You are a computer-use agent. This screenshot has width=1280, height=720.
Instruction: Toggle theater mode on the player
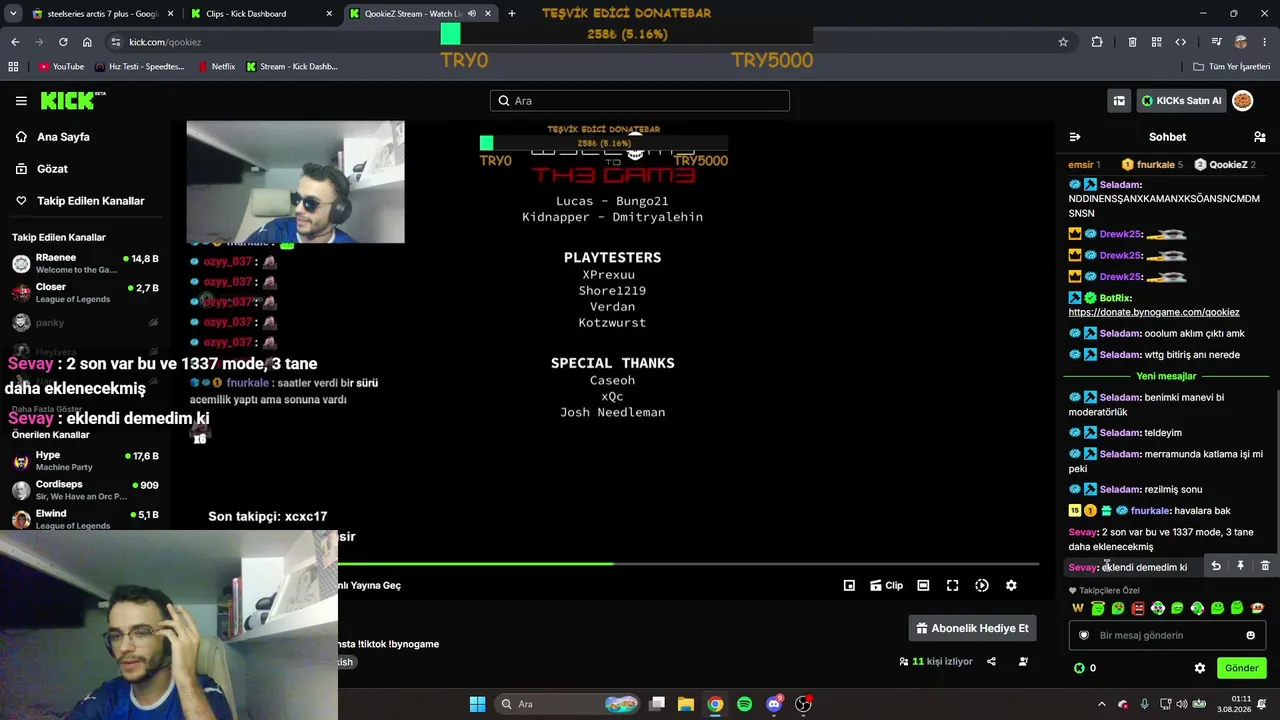click(923, 585)
